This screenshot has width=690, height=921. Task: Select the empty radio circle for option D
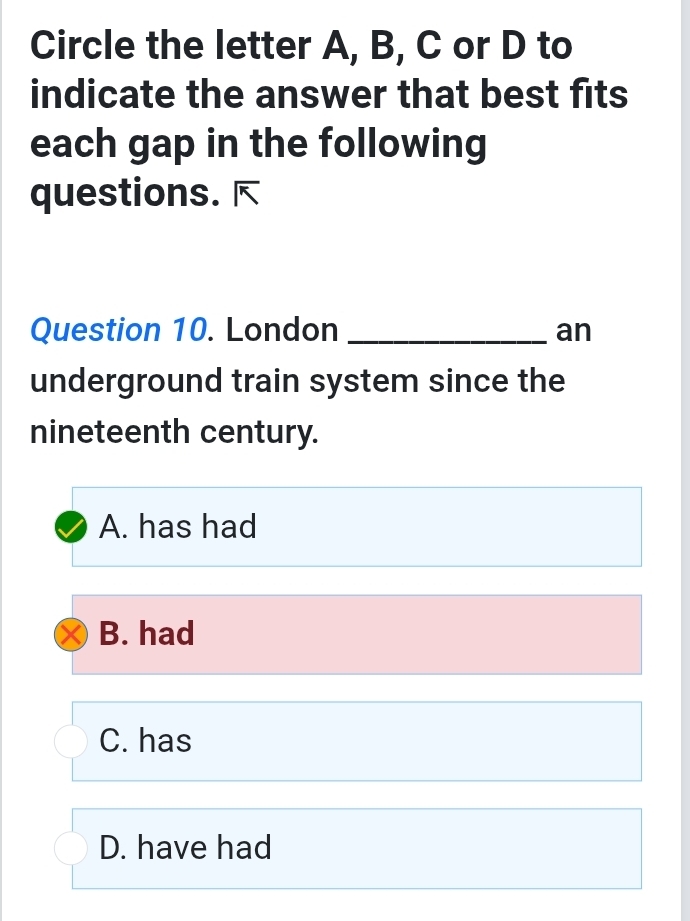point(71,849)
